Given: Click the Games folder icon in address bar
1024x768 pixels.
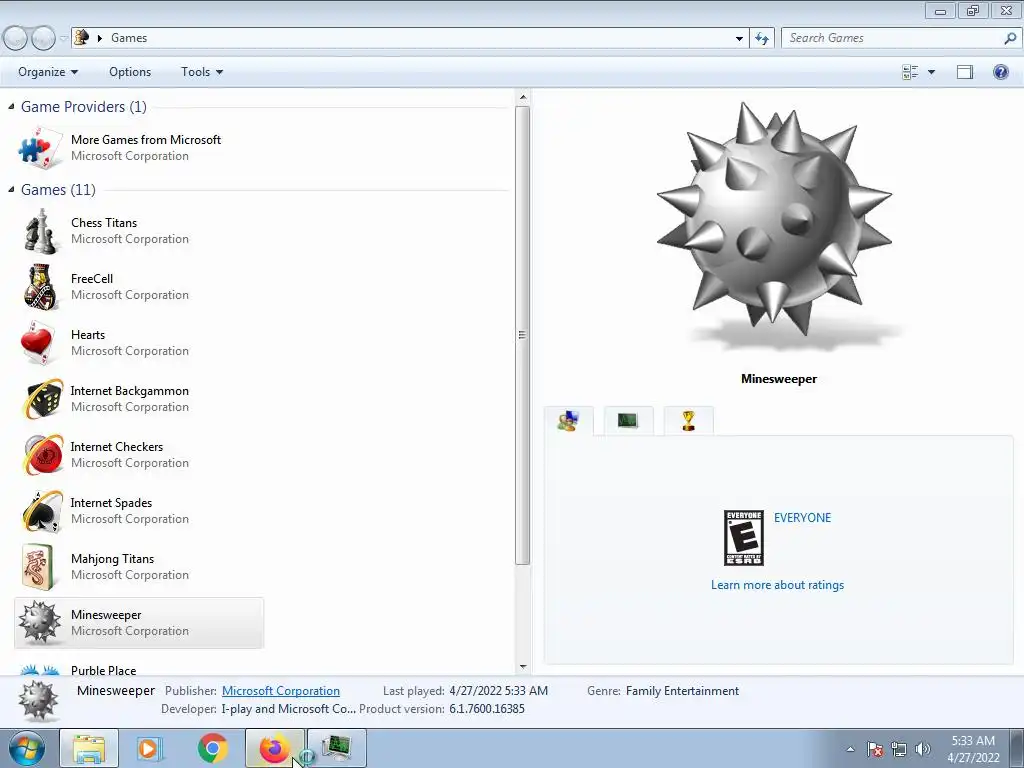Looking at the screenshot, I should 82,37.
